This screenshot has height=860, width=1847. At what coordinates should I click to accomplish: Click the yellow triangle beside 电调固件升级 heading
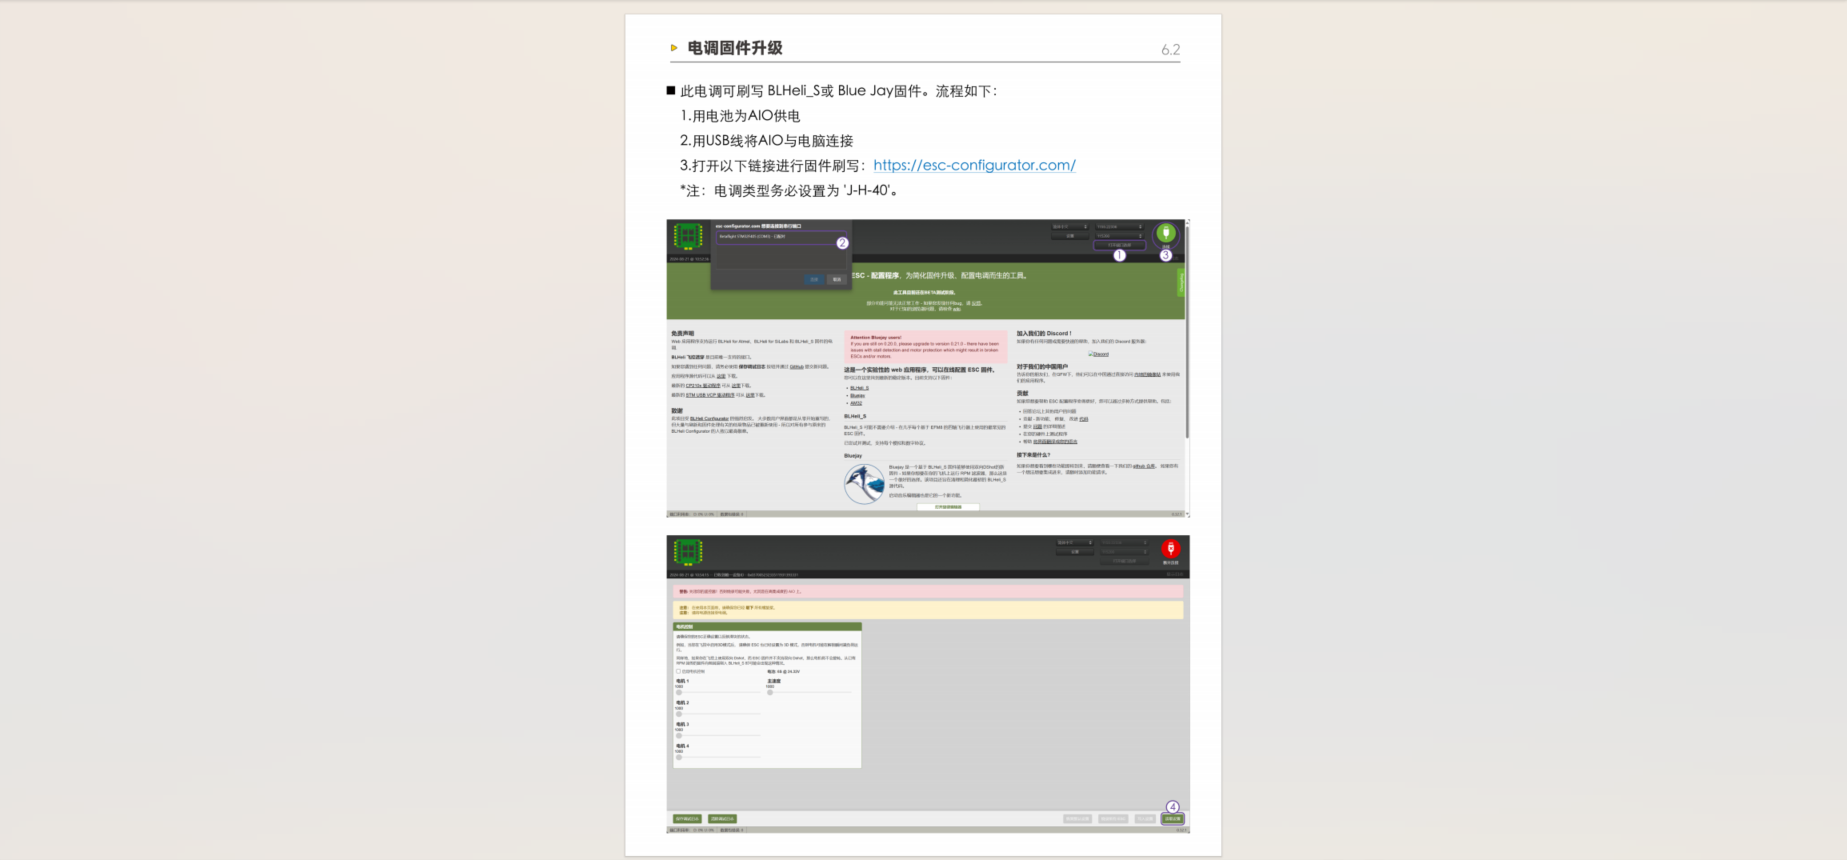point(674,48)
